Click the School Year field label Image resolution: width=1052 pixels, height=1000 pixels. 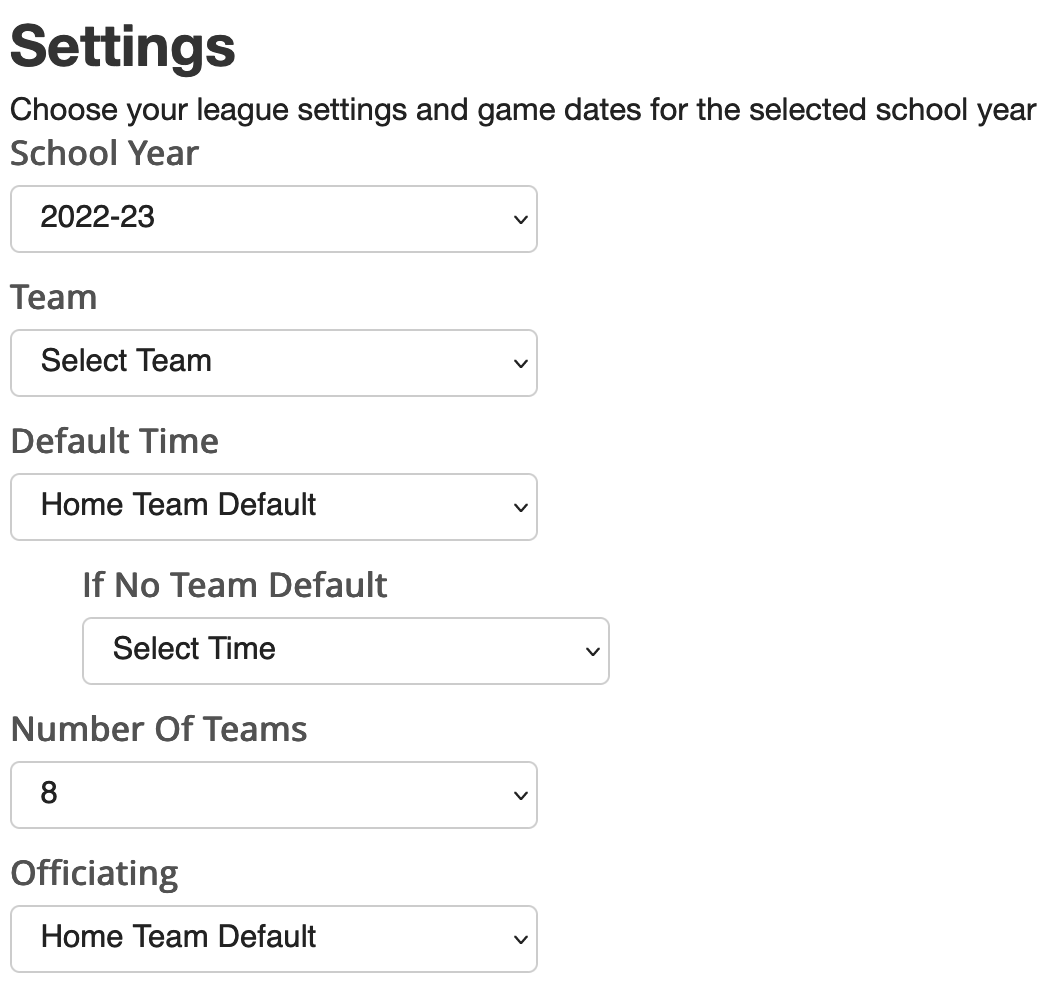pos(103,153)
